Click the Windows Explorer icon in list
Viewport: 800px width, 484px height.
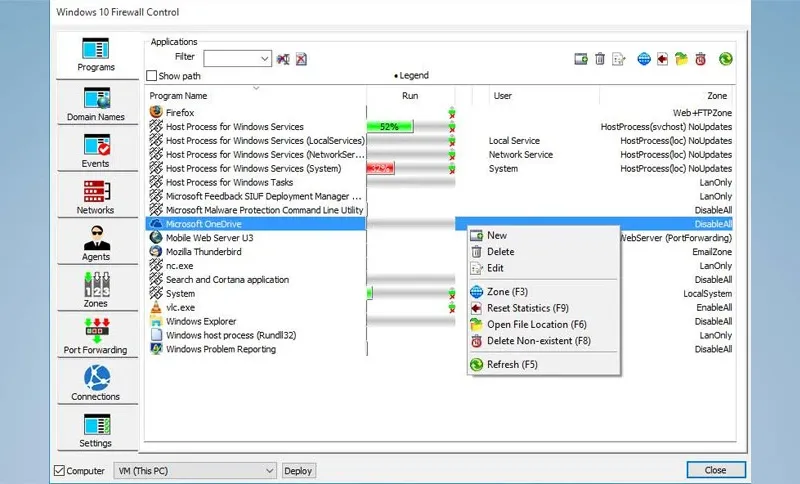(156, 321)
